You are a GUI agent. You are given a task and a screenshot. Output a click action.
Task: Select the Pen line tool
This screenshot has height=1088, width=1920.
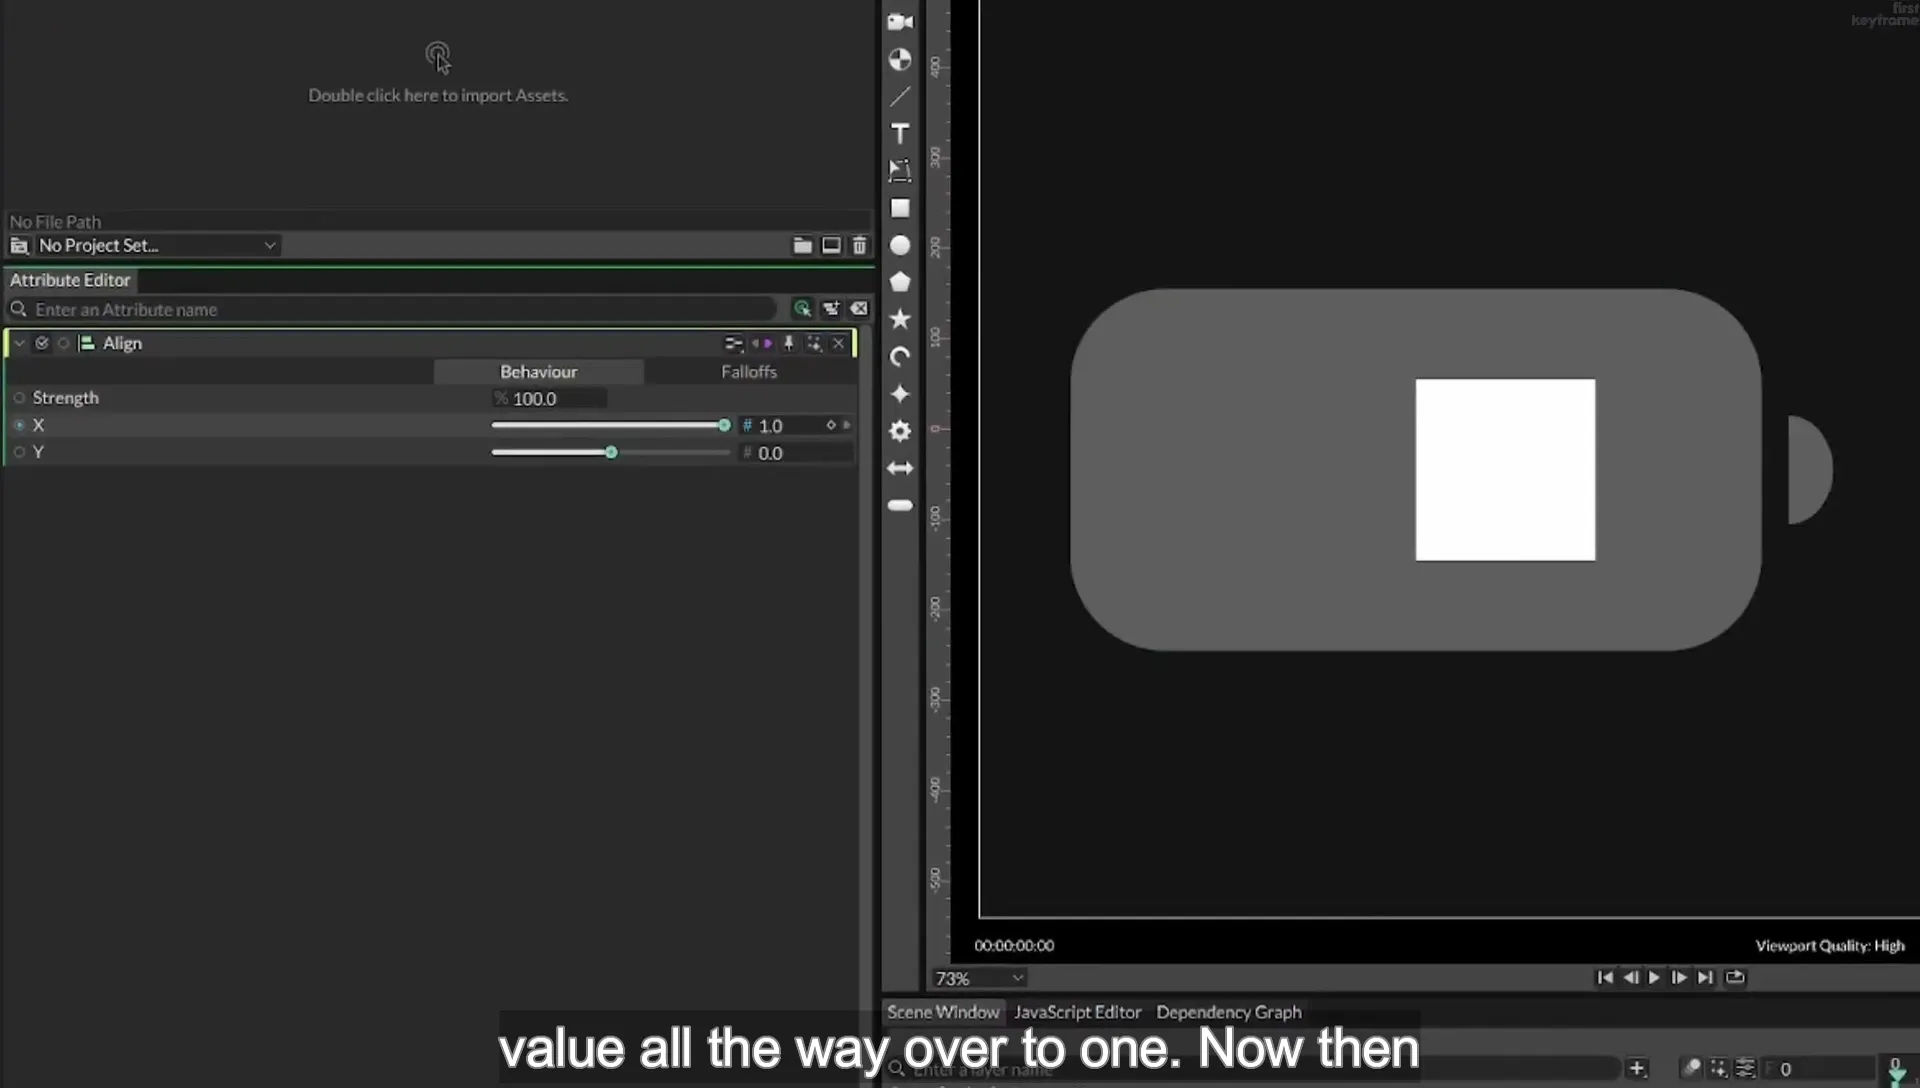coord(900,97)
